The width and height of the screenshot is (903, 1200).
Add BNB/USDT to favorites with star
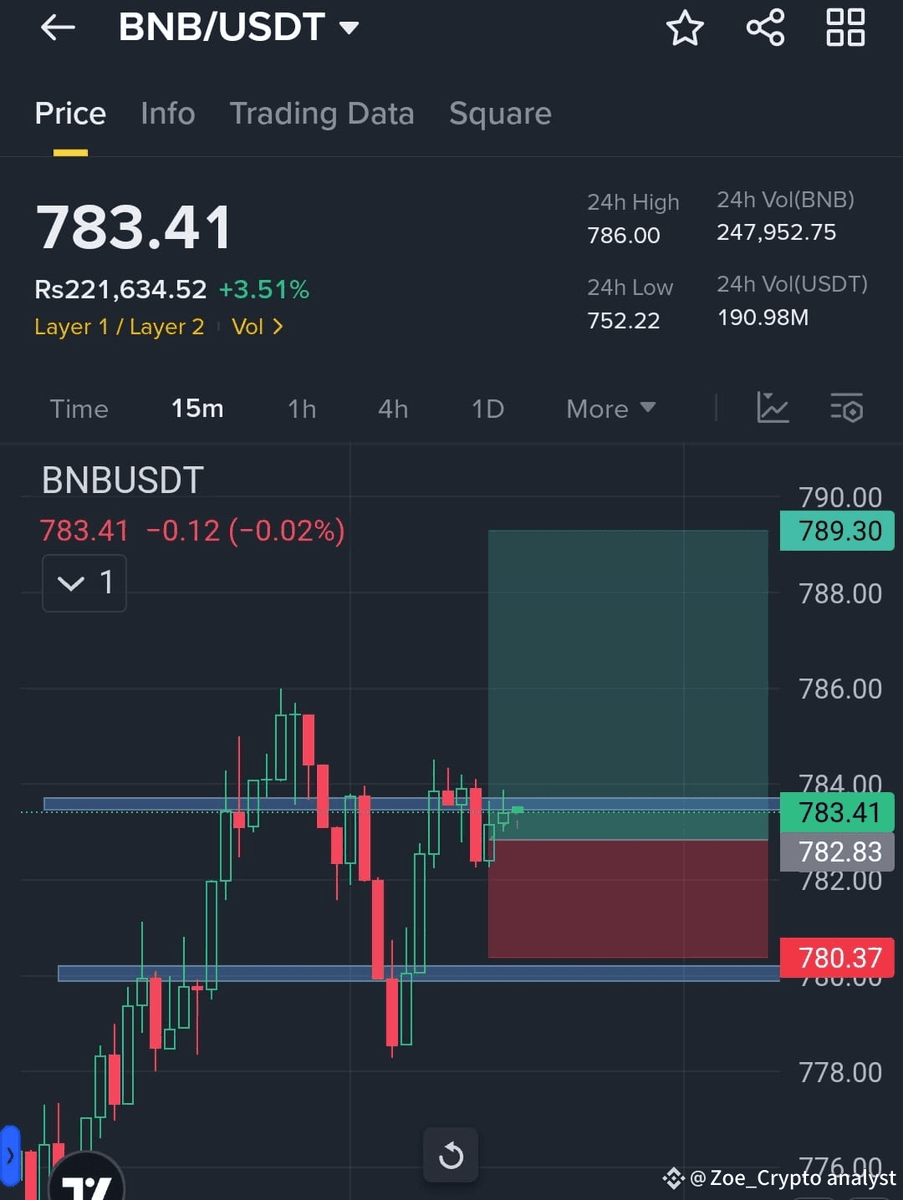point(685,28)
